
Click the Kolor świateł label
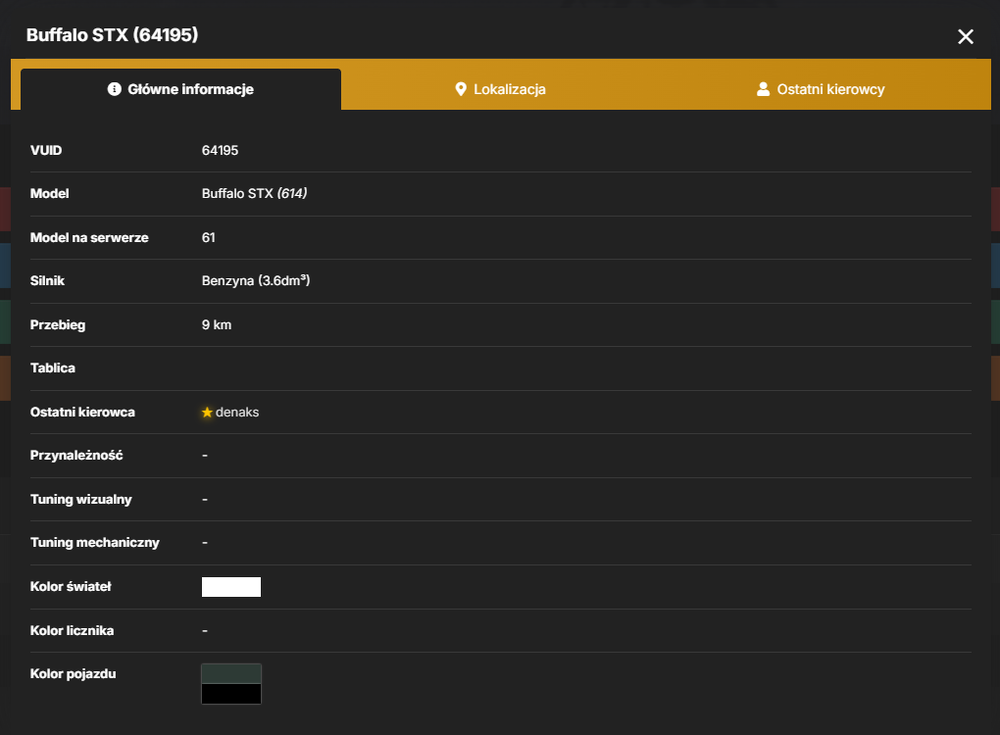[71, 586]
